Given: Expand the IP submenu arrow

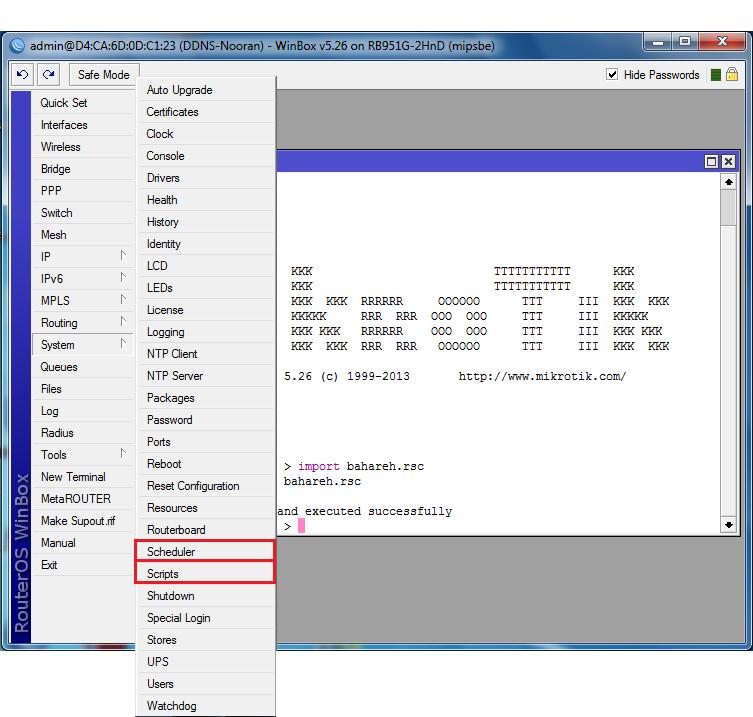Looking at the screenshot, I should click(123, 255).
